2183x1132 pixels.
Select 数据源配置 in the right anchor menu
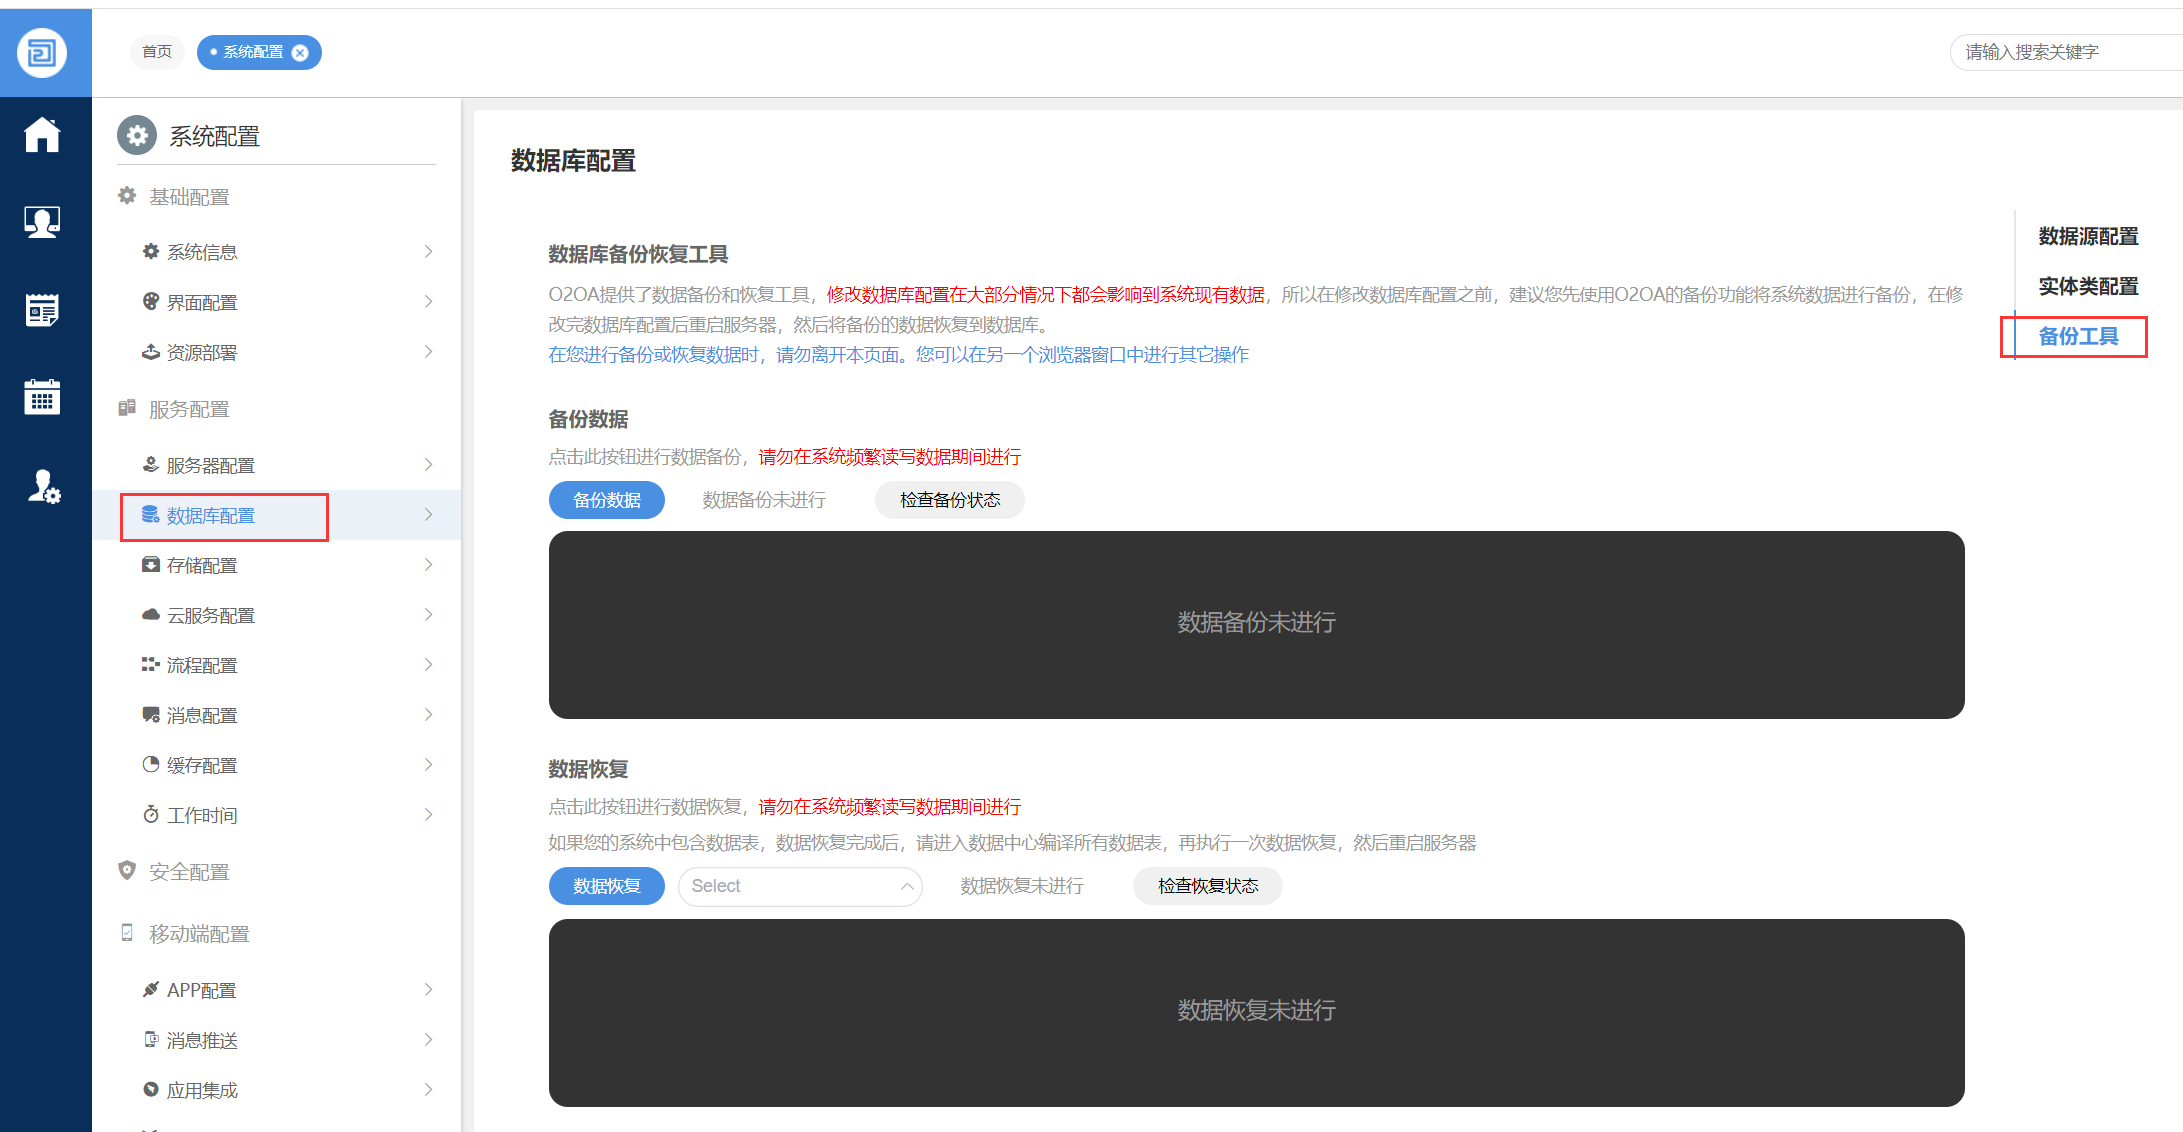(x=2088, y=237)
